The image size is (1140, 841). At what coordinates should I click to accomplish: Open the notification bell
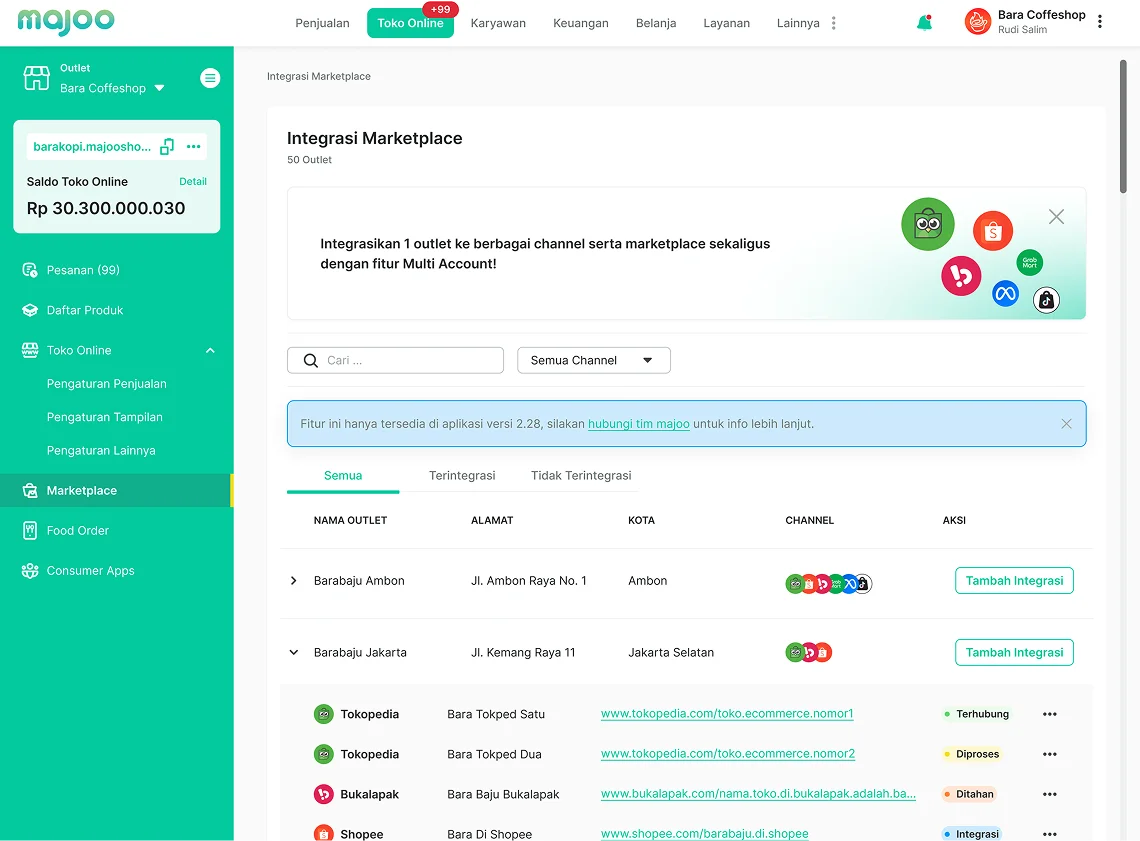[924, 23]
